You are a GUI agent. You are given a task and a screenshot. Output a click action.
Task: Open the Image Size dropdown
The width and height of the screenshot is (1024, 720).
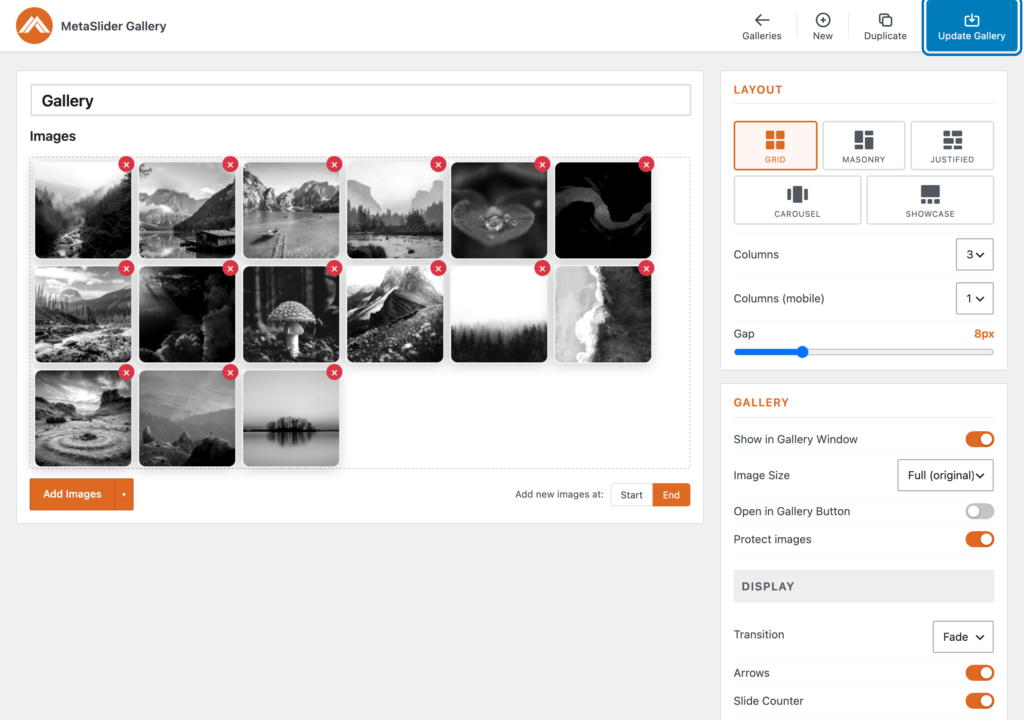(945, 475)
